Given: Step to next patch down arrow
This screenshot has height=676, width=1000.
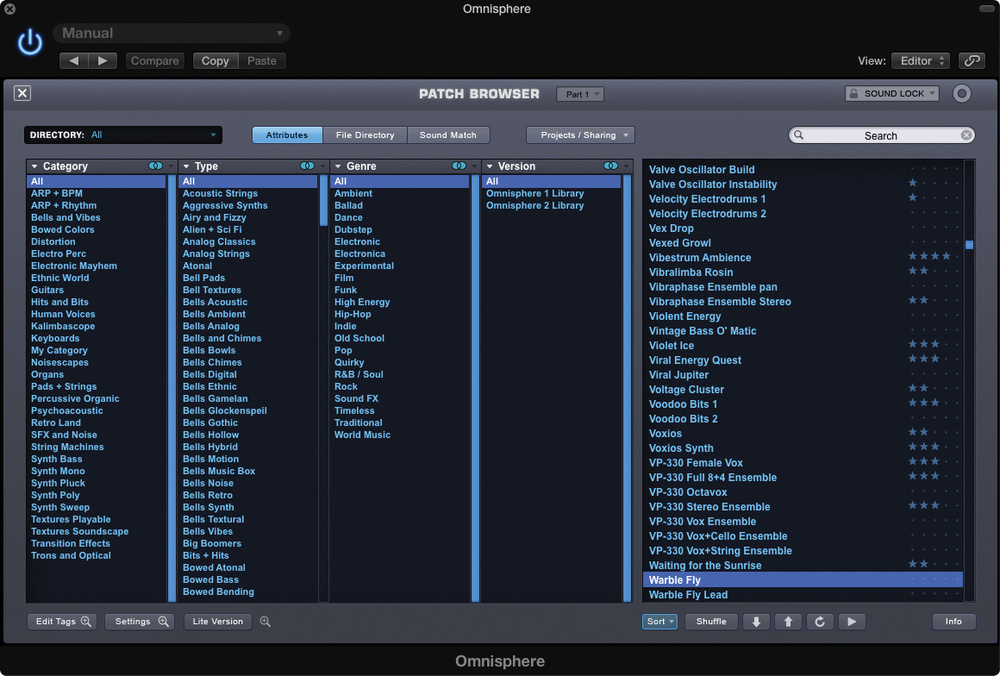Looking at the screenshot, I should [x=756, y=621].
